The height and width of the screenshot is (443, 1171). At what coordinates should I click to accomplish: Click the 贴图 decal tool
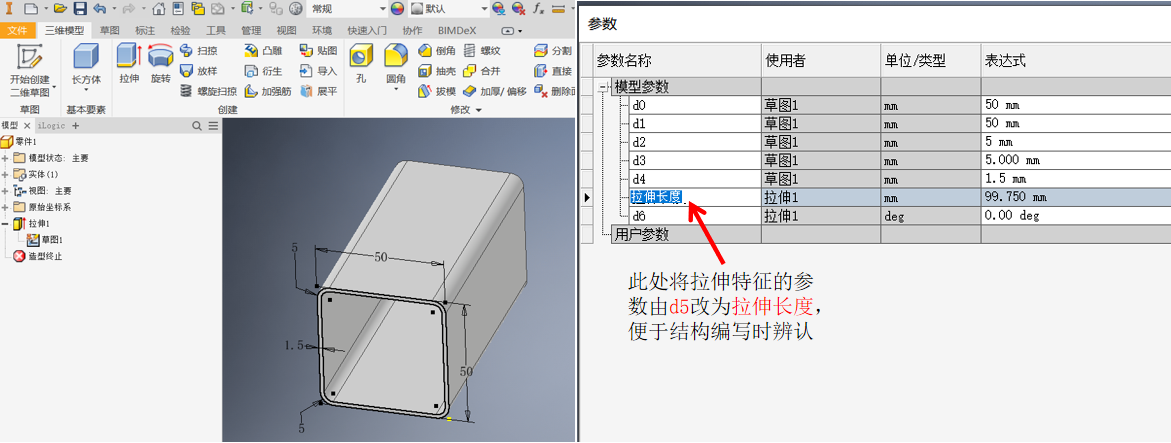pyautogui.click(x=318, y=51)
